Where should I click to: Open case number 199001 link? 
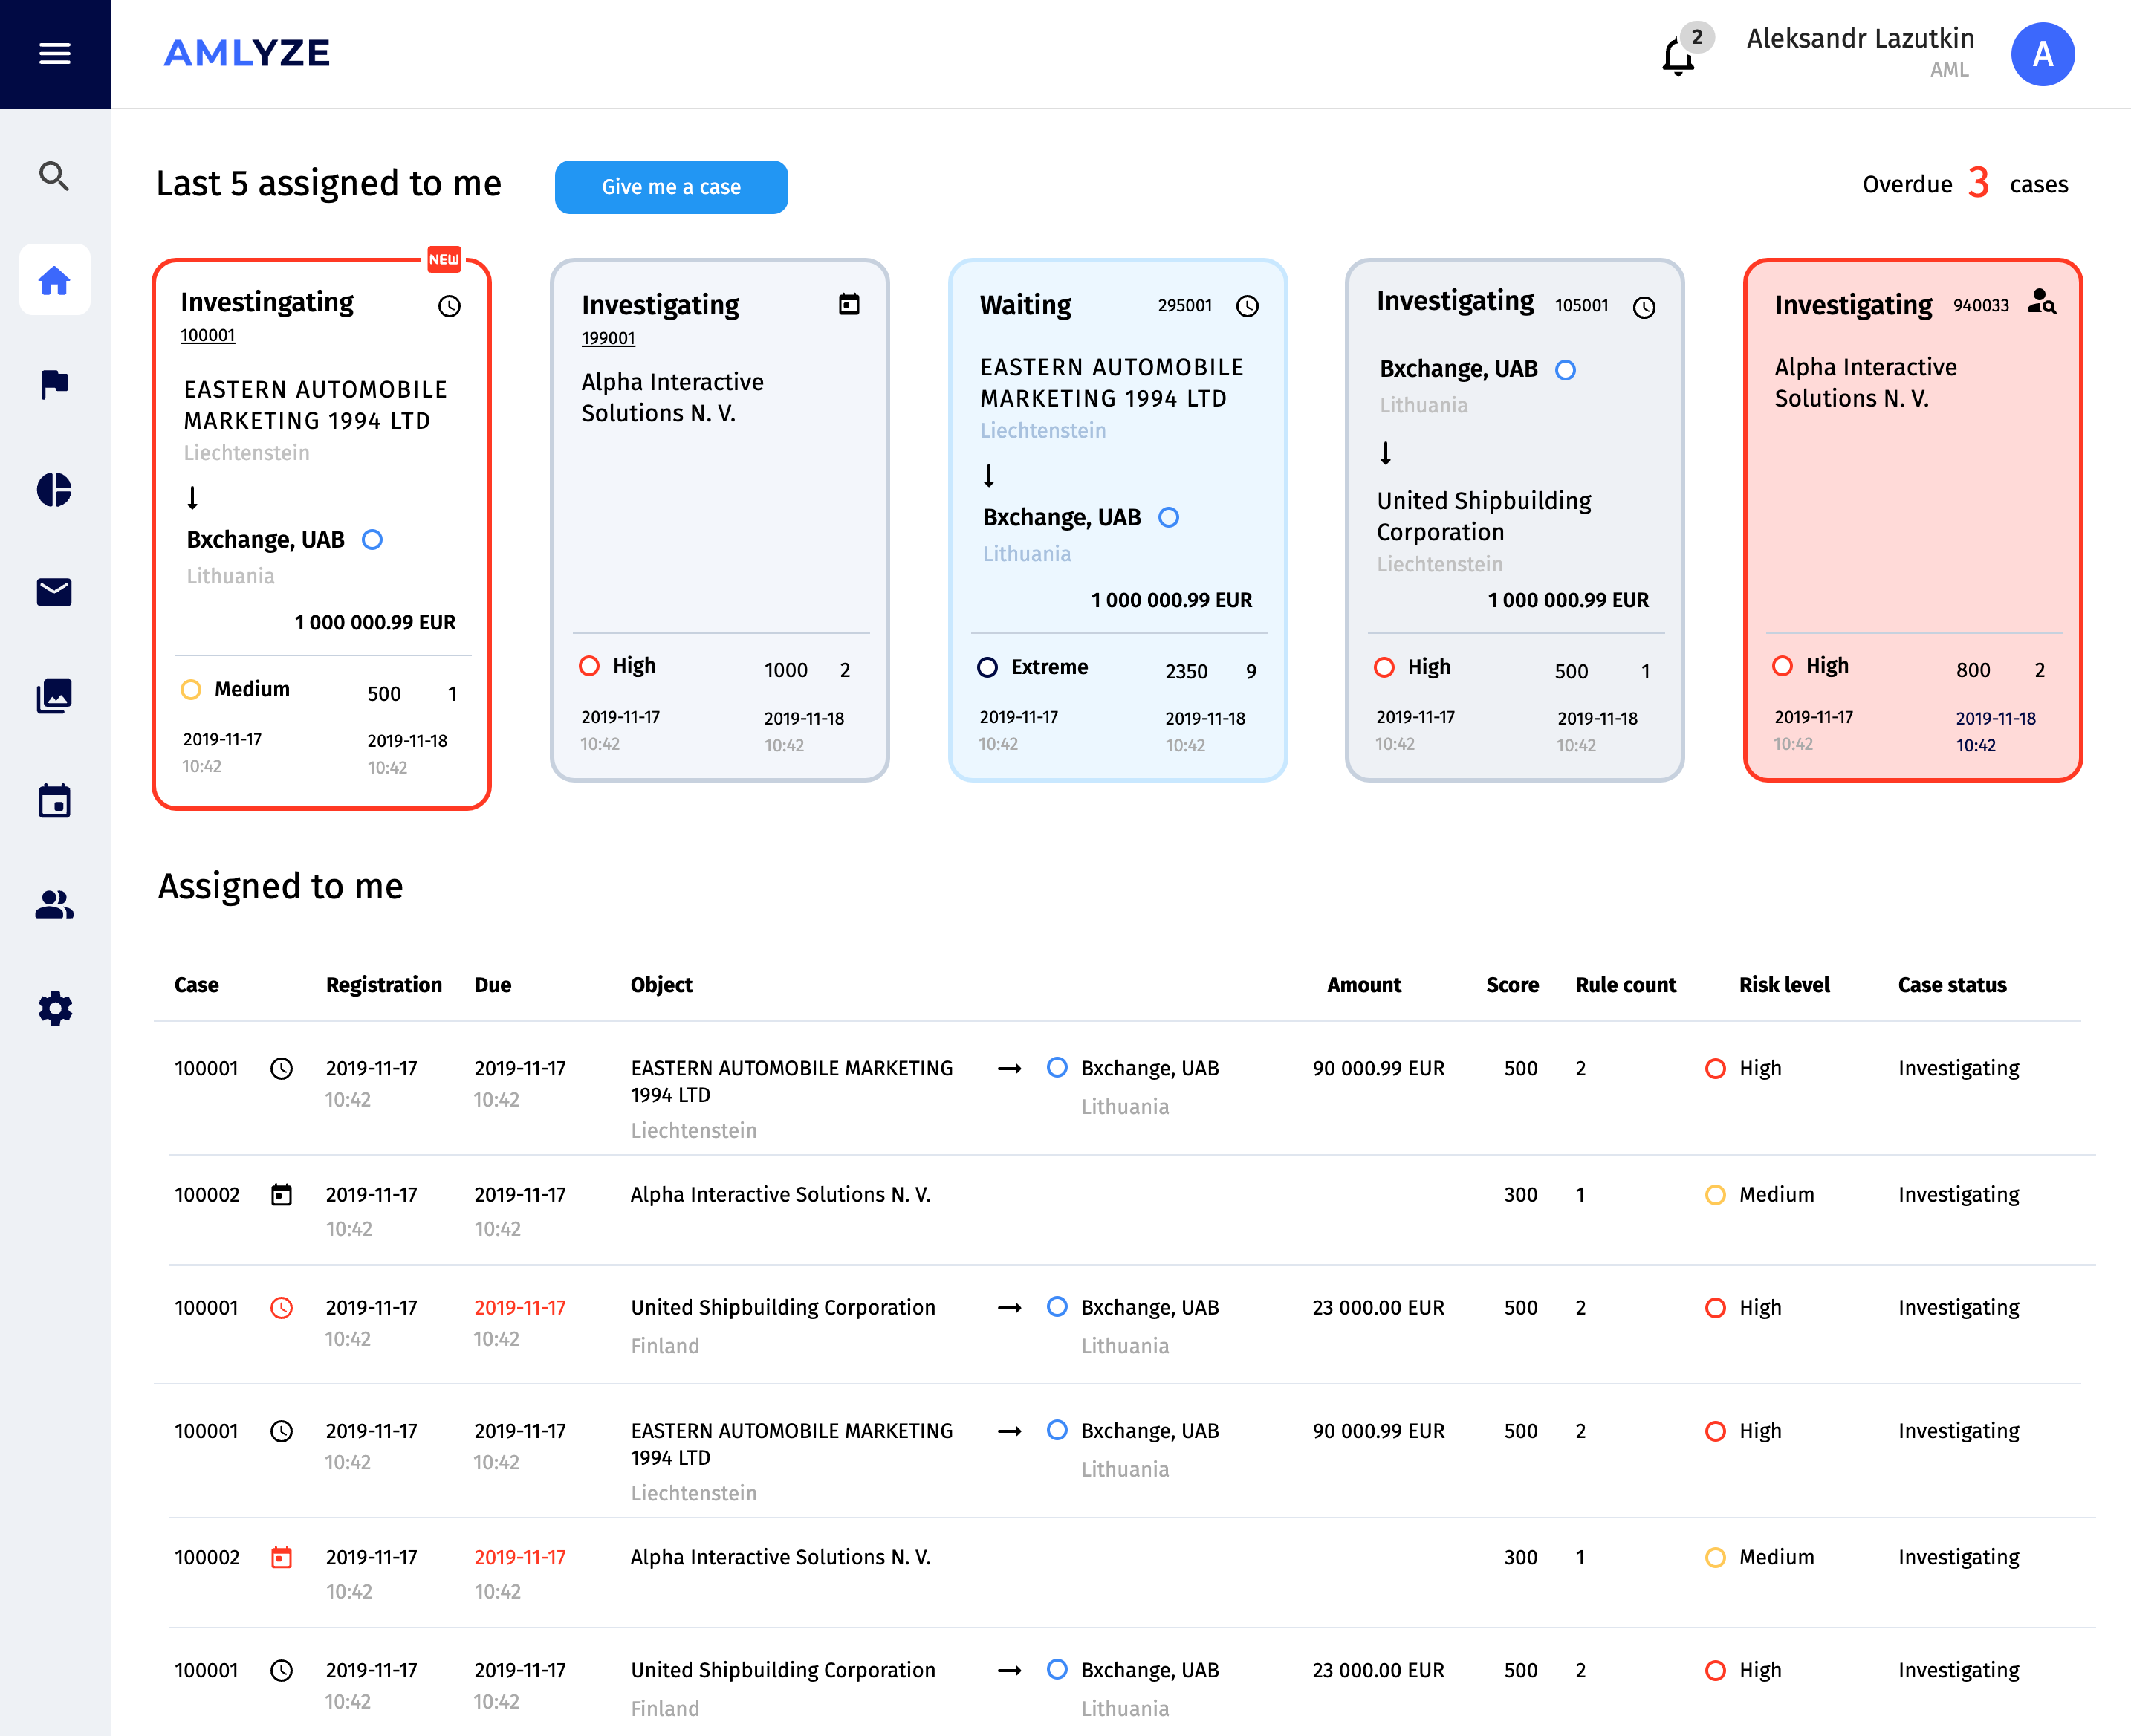(608, 338)
